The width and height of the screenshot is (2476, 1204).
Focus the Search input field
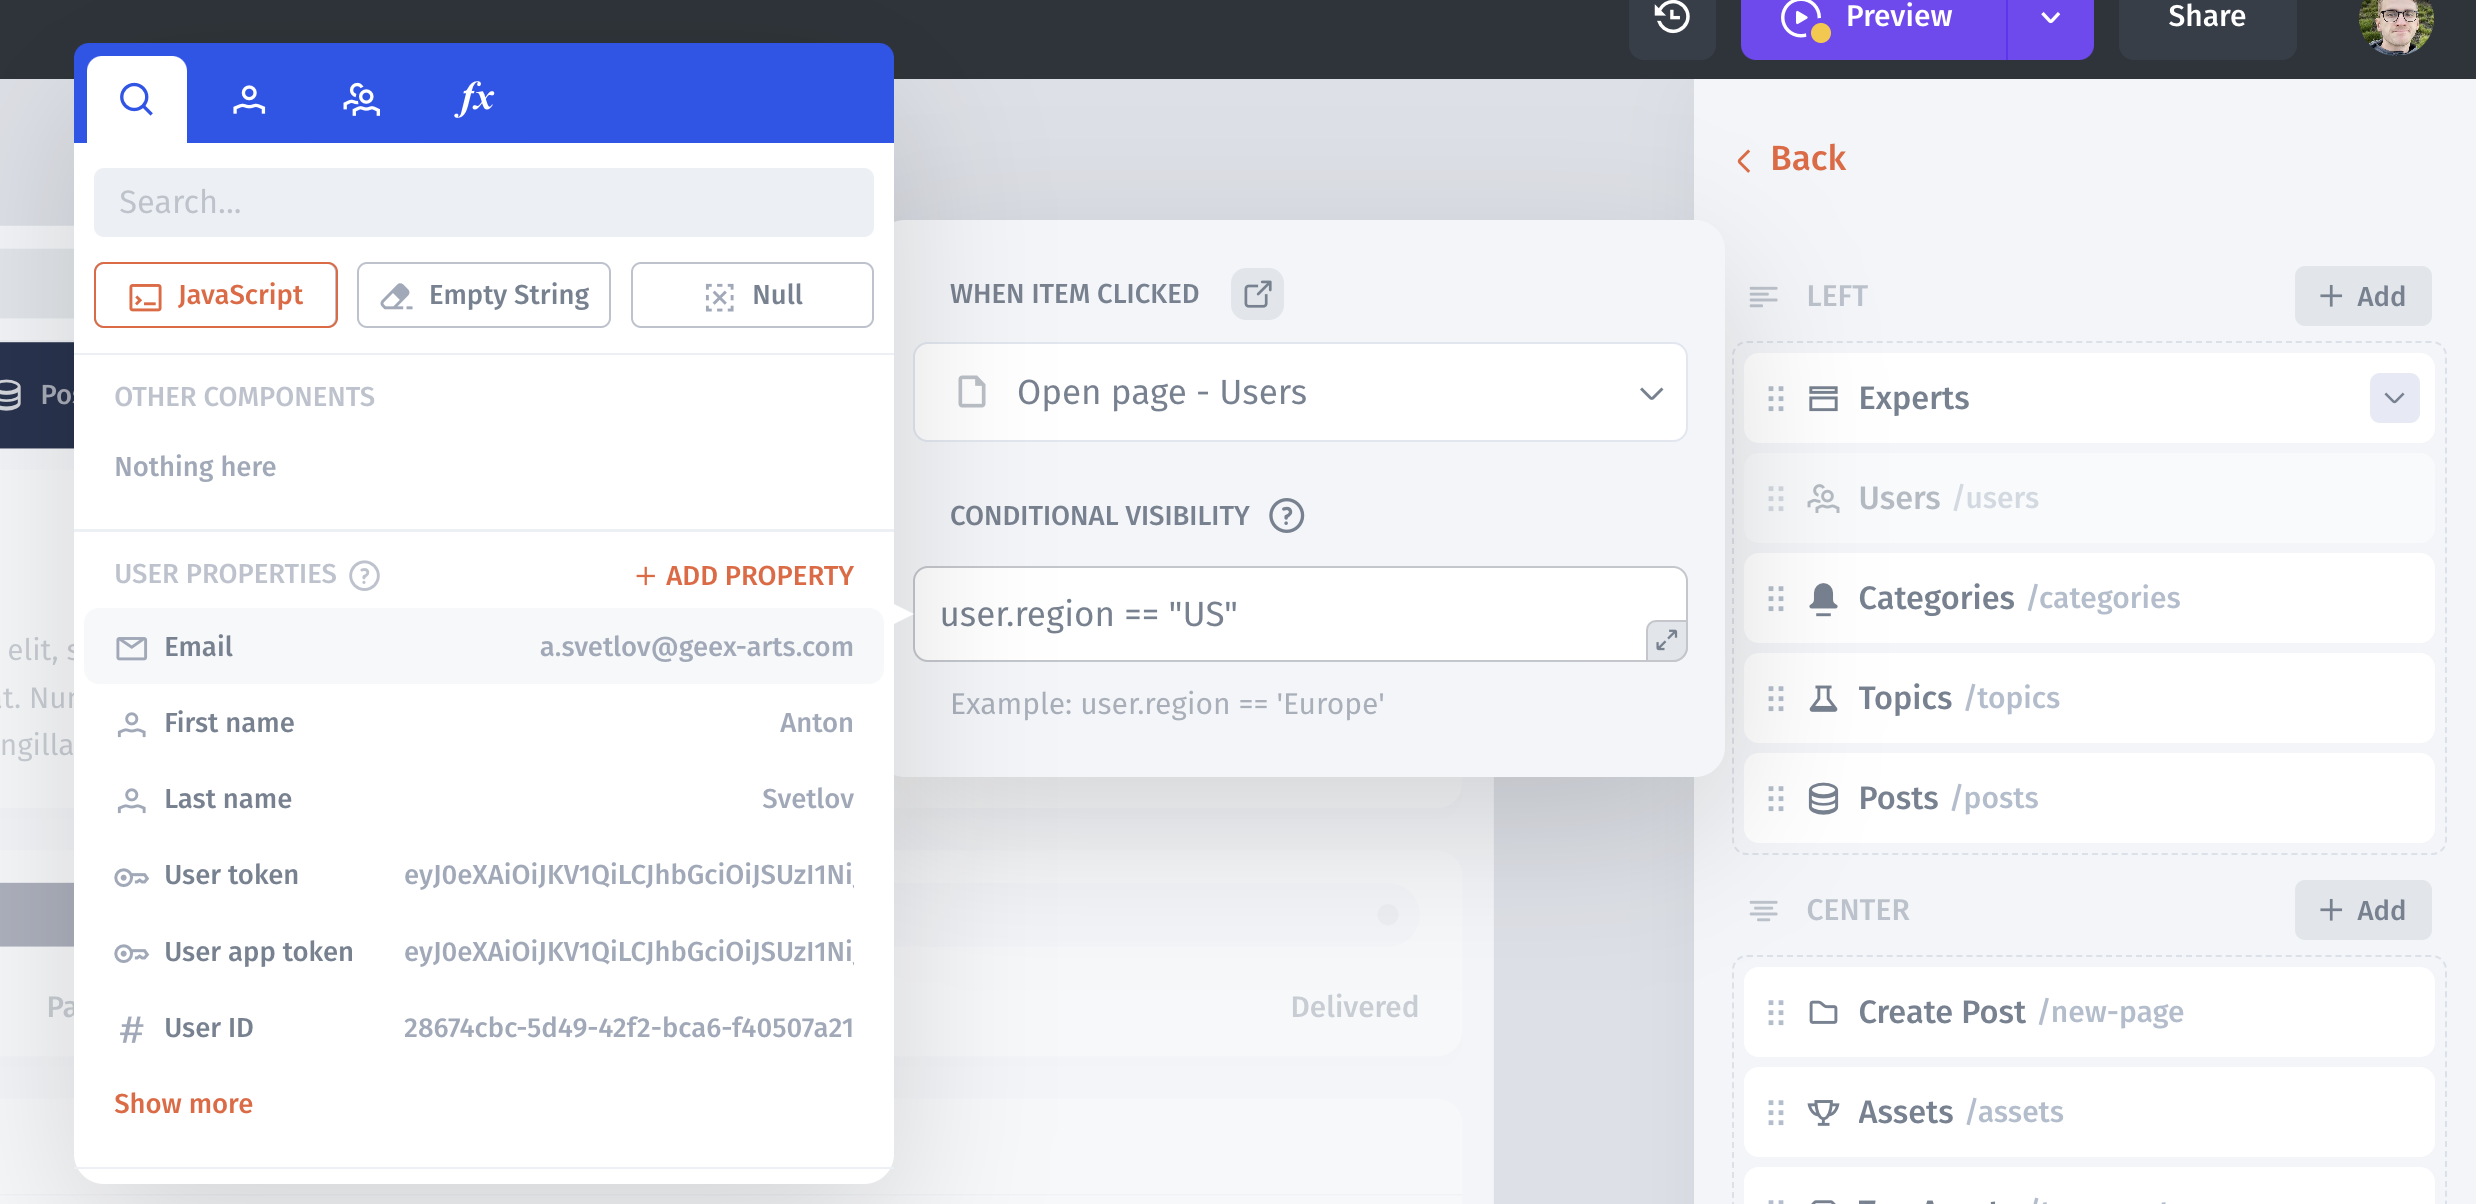[484, 202]
